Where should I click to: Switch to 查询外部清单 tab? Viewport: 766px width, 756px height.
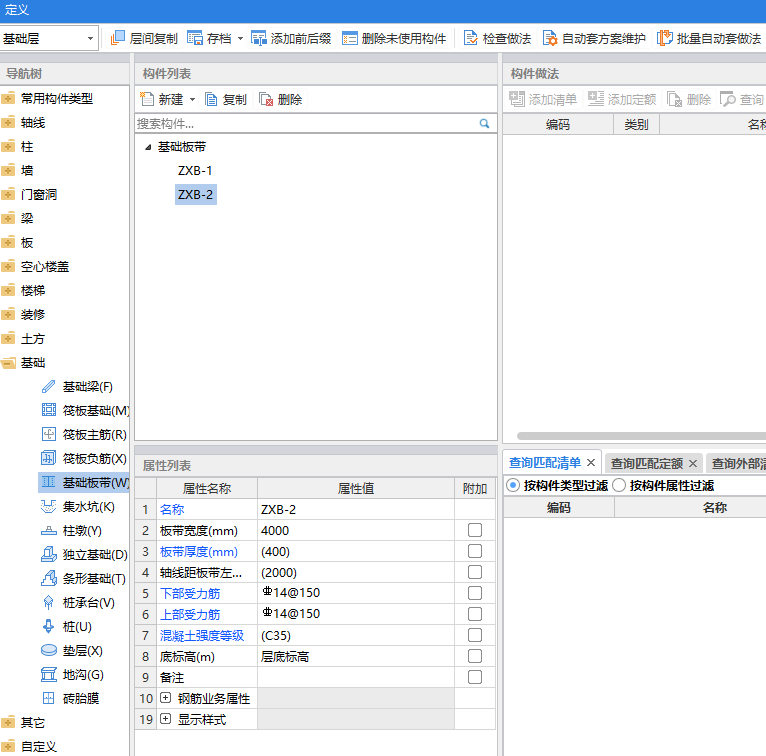(738, 463)
